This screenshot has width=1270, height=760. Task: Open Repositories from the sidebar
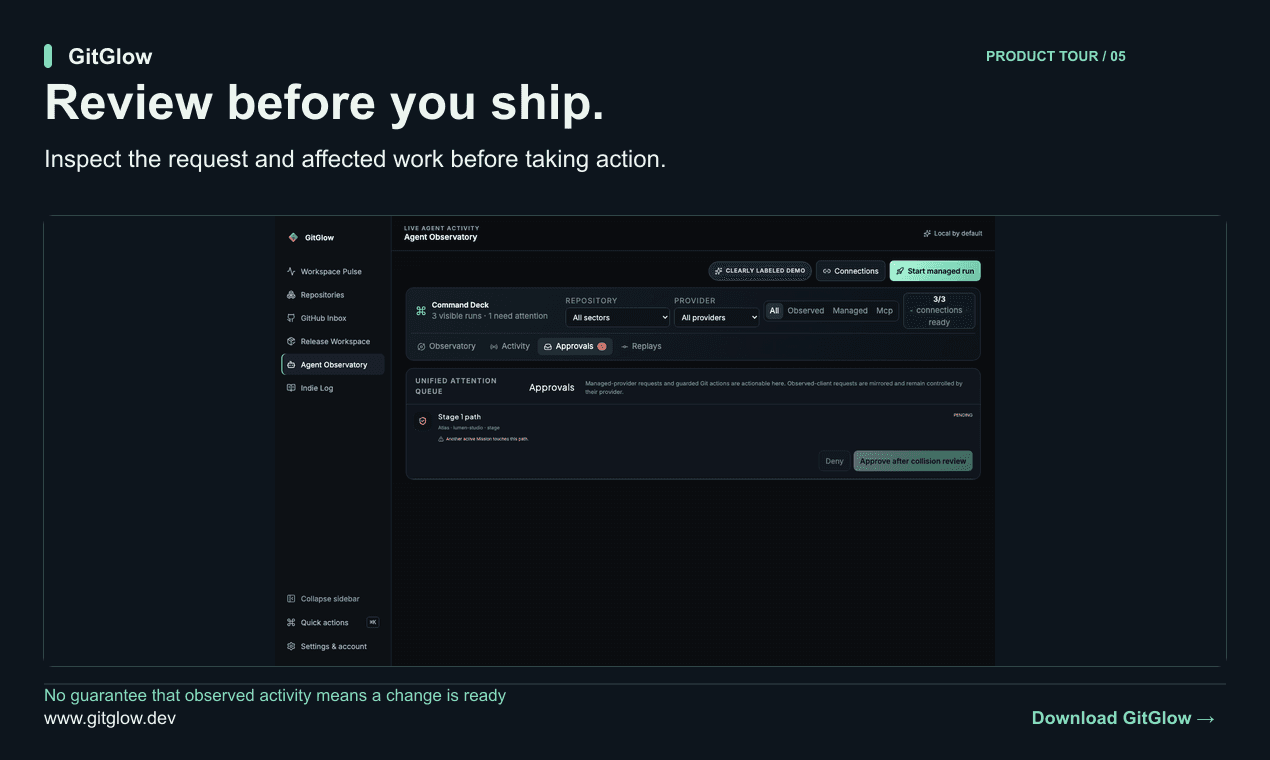pyautogui.click(x=333, y=295)
